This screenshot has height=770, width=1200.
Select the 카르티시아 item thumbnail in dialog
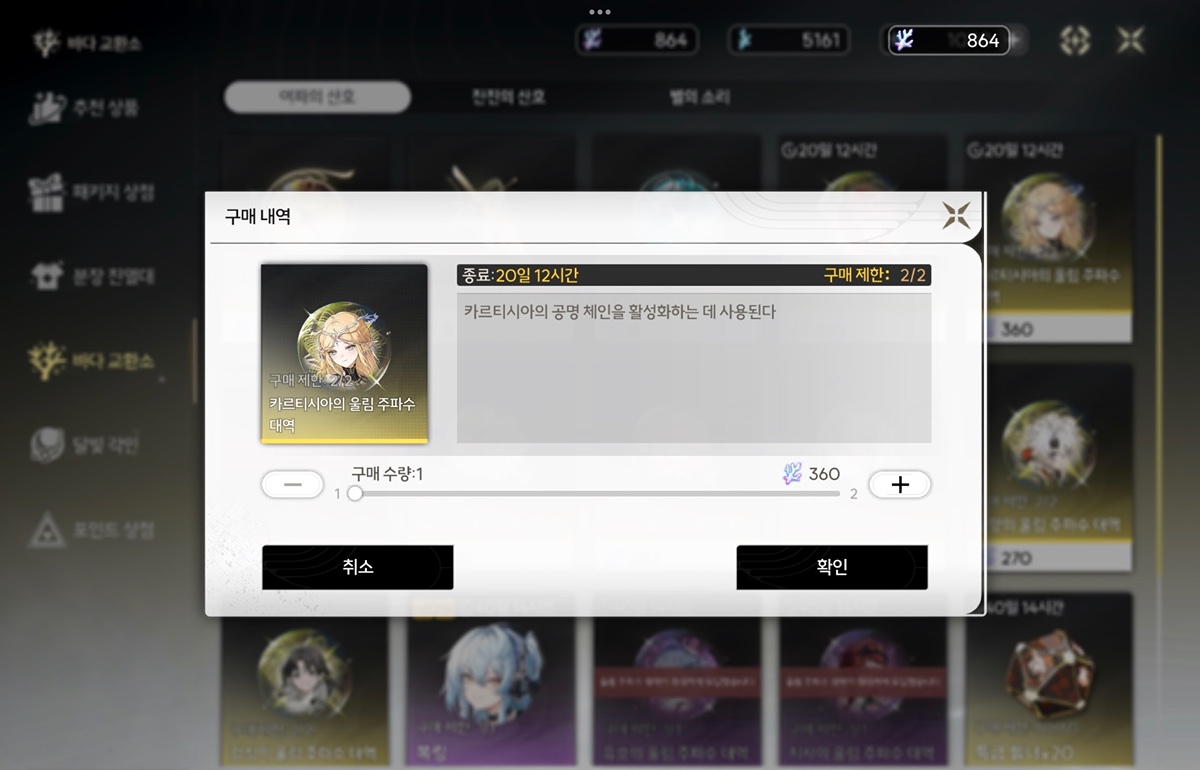pos(344,354)
